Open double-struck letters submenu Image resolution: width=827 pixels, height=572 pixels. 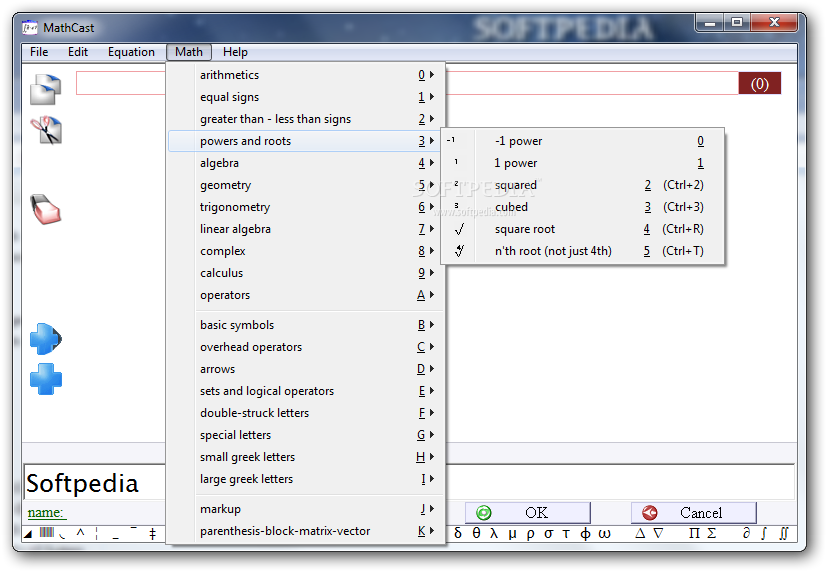tap(306, 413)
